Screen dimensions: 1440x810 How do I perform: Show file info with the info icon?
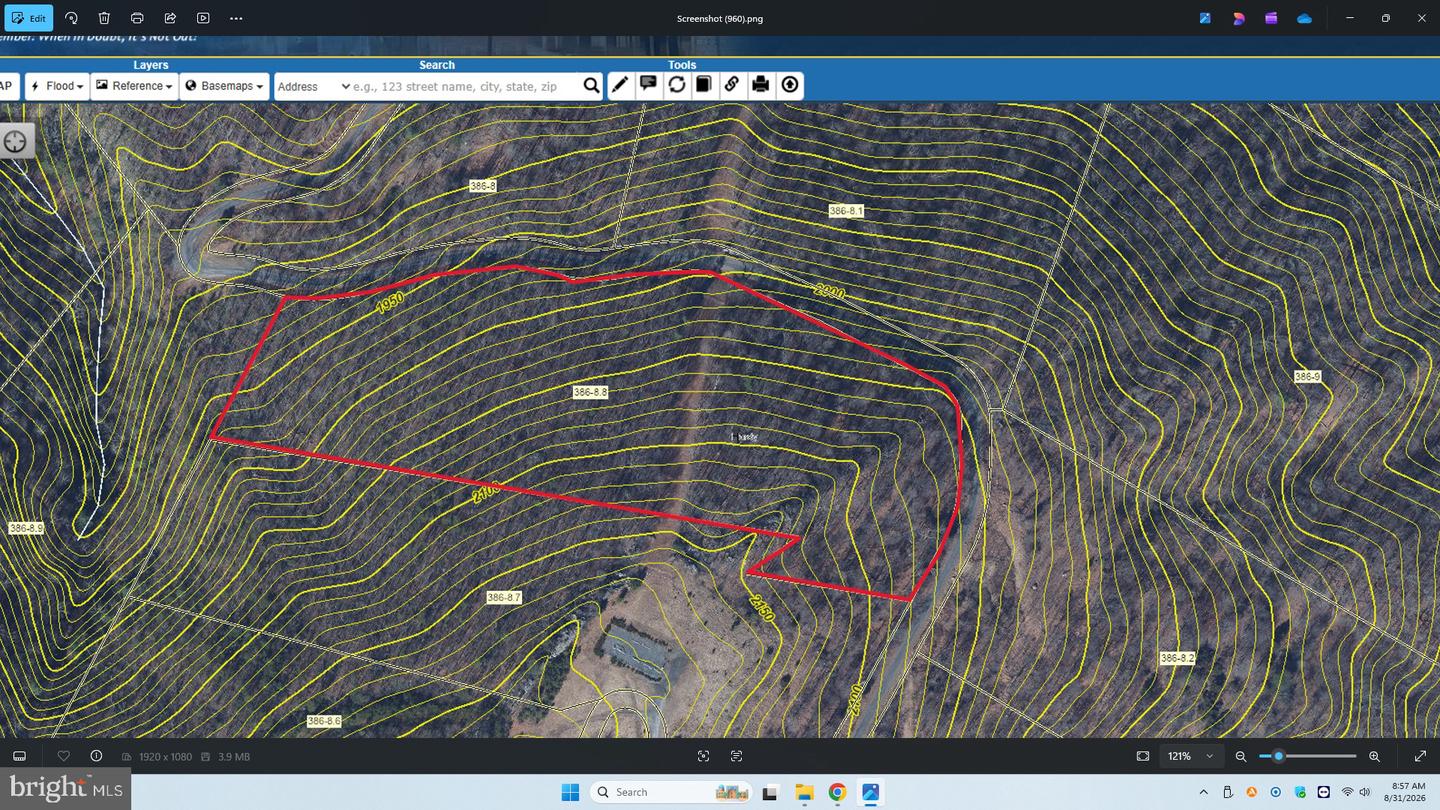[x=96, y=756]
